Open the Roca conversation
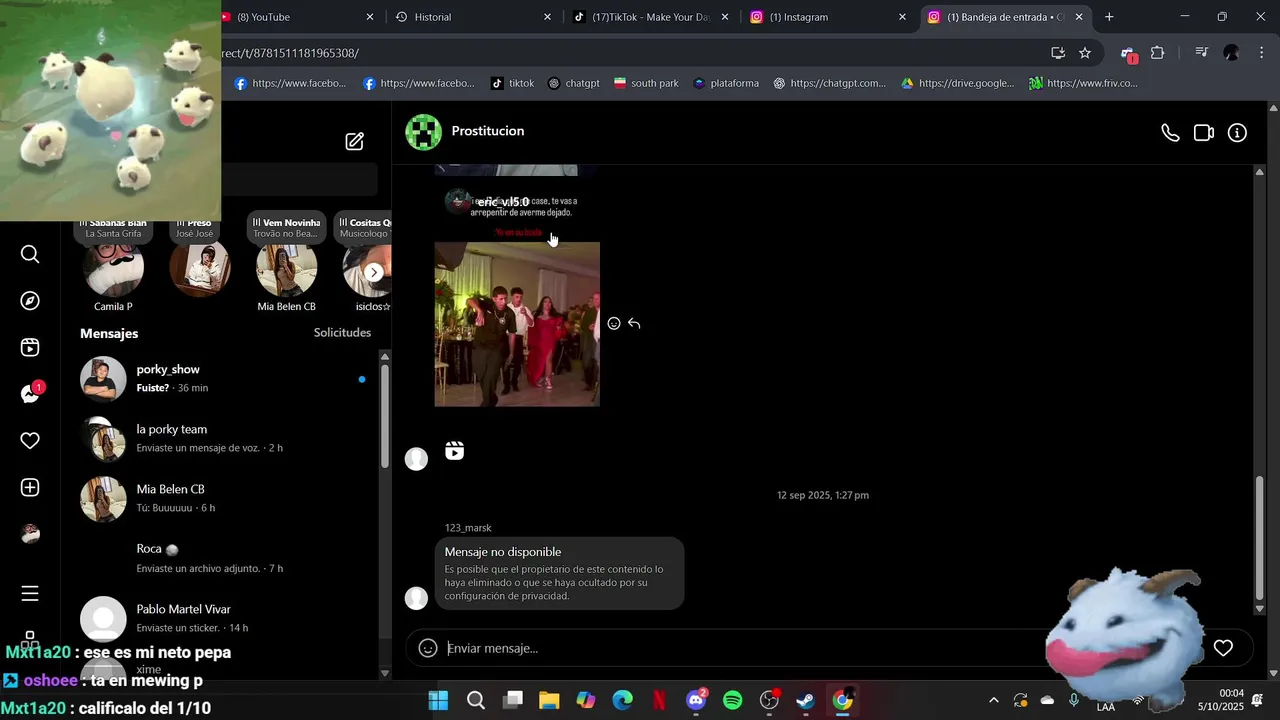 click(x=225, y=559)
